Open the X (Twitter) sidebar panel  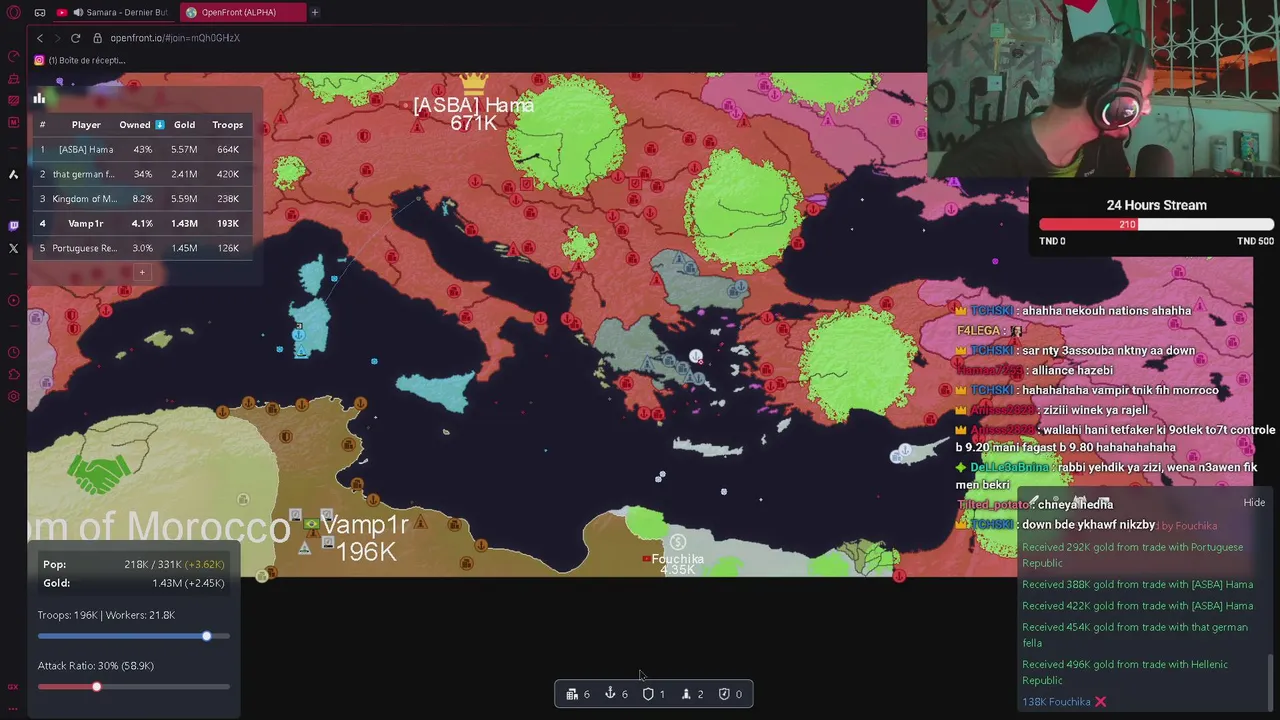pos(13,248)
